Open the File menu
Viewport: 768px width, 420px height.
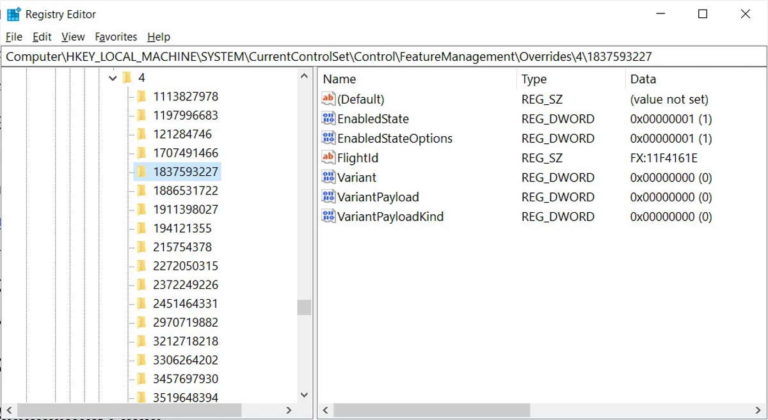point(13,37)
